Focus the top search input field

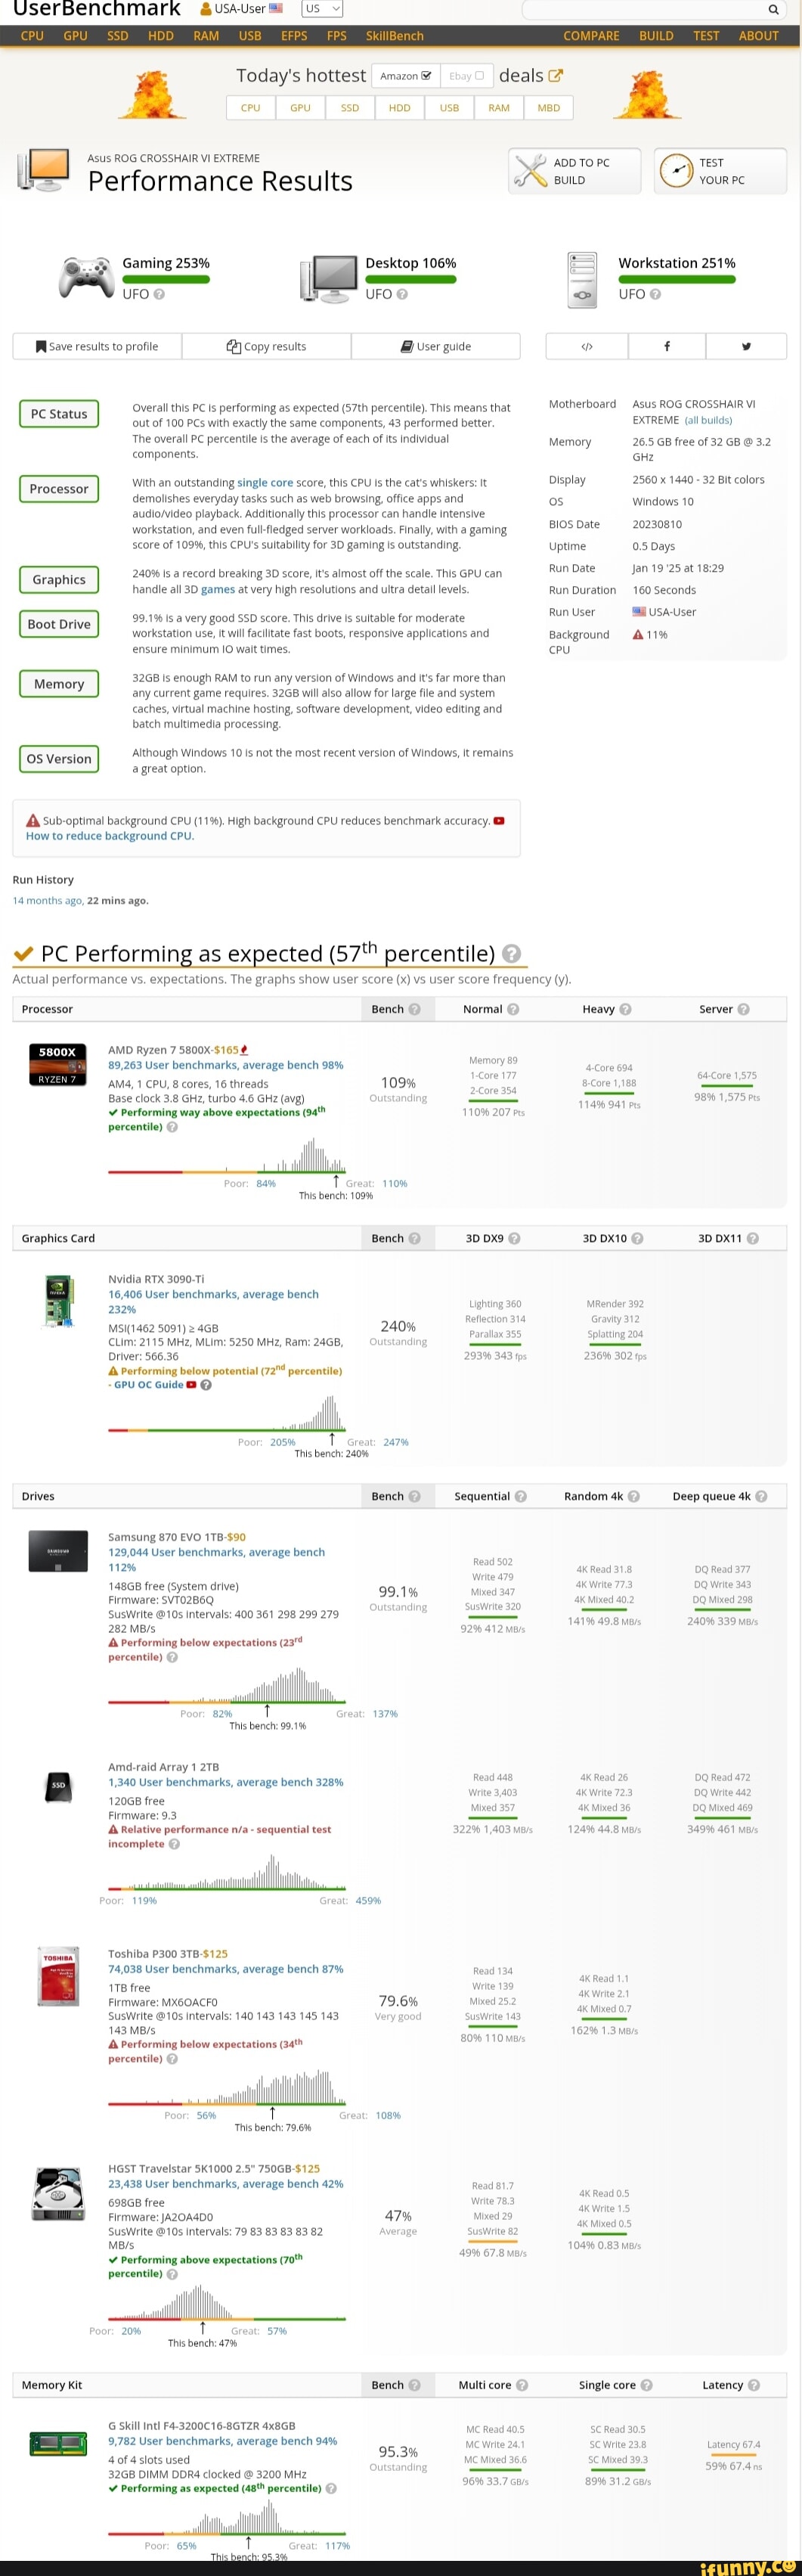642,9
